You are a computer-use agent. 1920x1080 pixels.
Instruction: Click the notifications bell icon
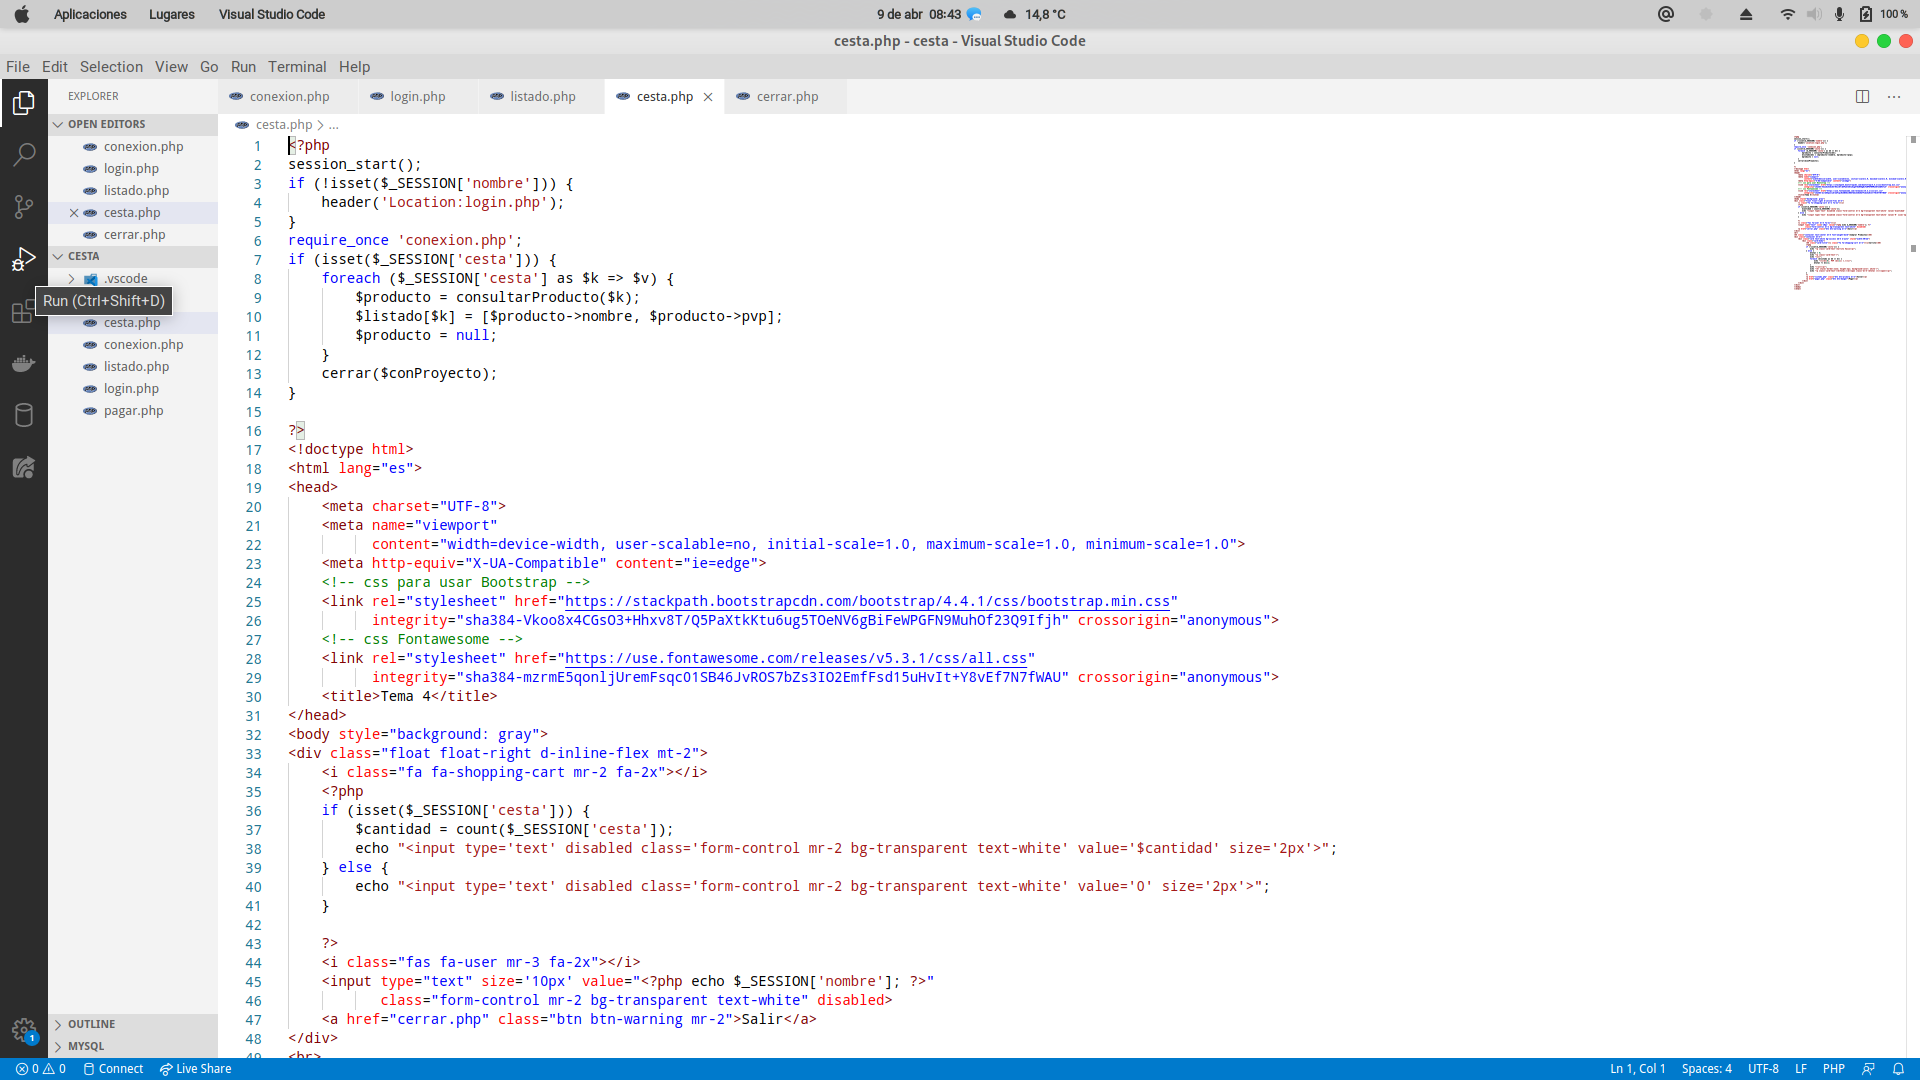(x=1898, y=1069)
